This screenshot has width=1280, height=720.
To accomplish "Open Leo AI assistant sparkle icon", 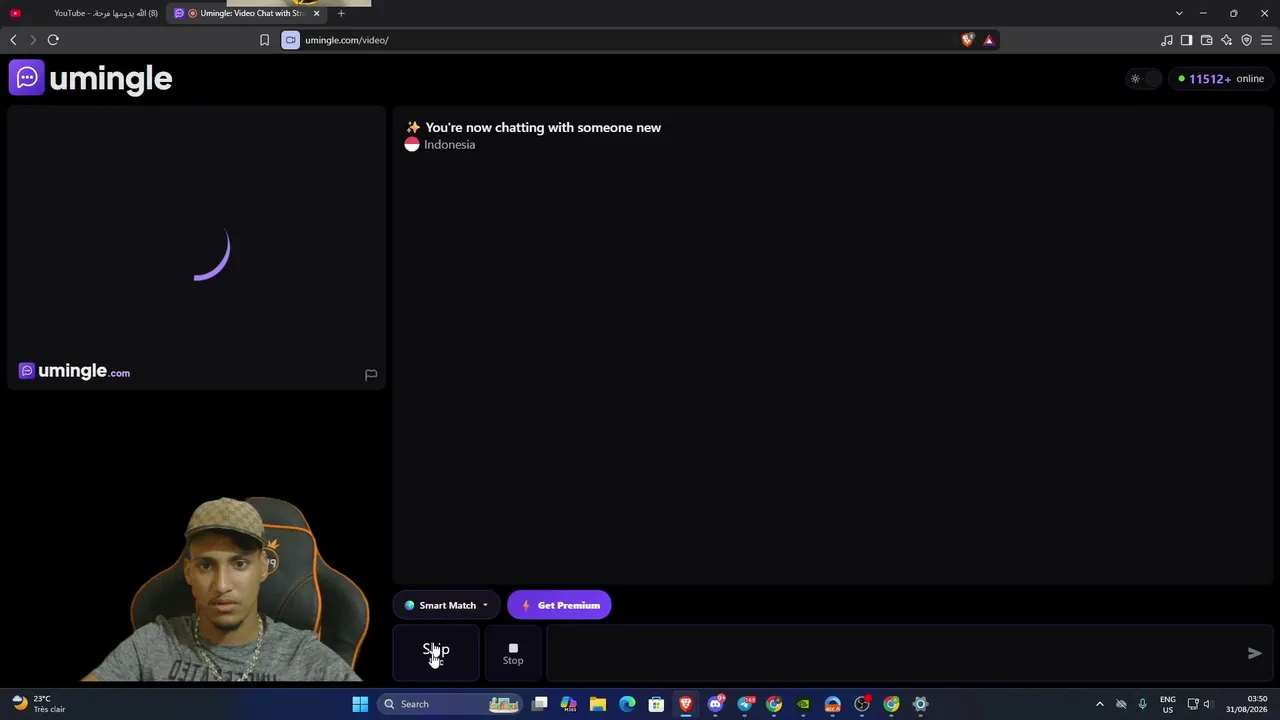I will click(x=1227, y=40).
